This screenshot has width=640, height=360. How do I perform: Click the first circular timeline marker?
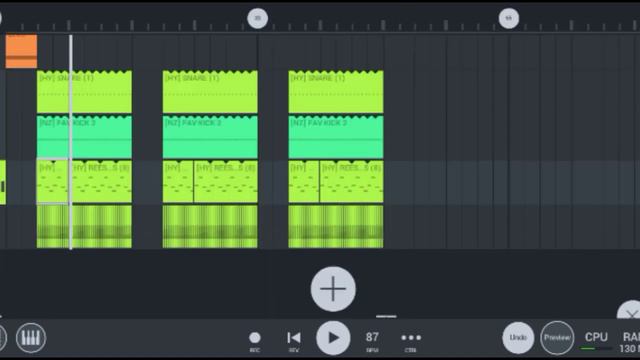[x=258, y=18]
